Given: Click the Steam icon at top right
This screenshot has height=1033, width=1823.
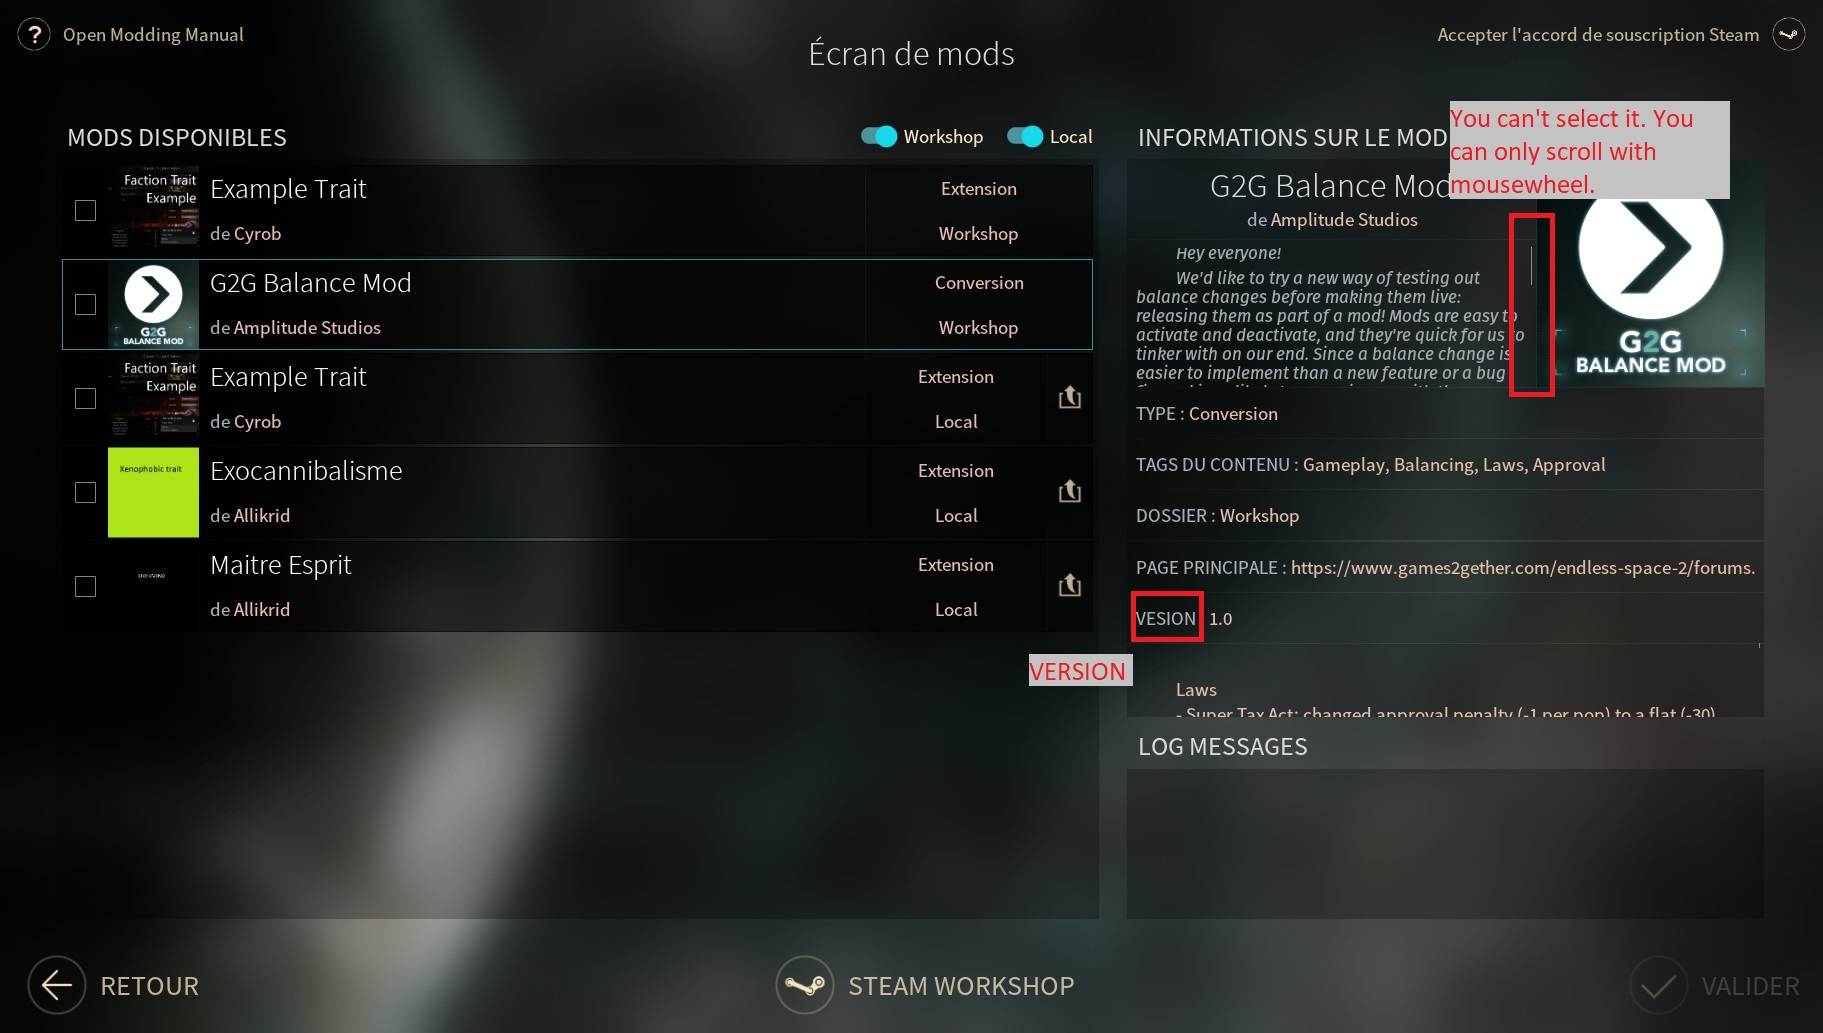Looking at the screenshot, I should point(1788,35).
